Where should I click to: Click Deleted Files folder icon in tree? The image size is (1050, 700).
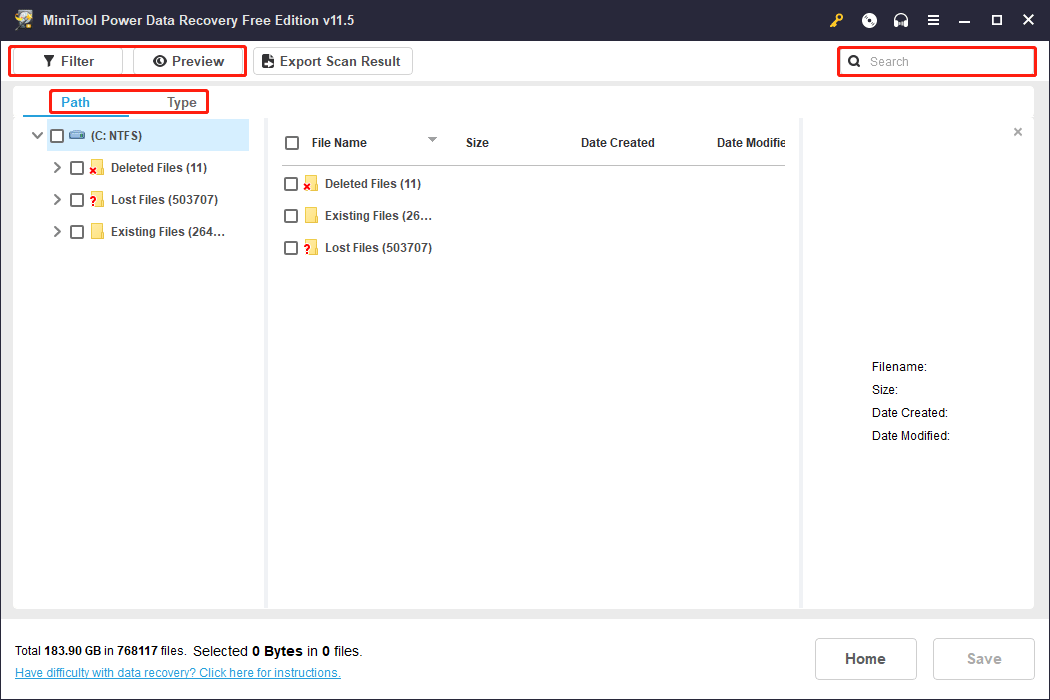[x=96, y=167]
